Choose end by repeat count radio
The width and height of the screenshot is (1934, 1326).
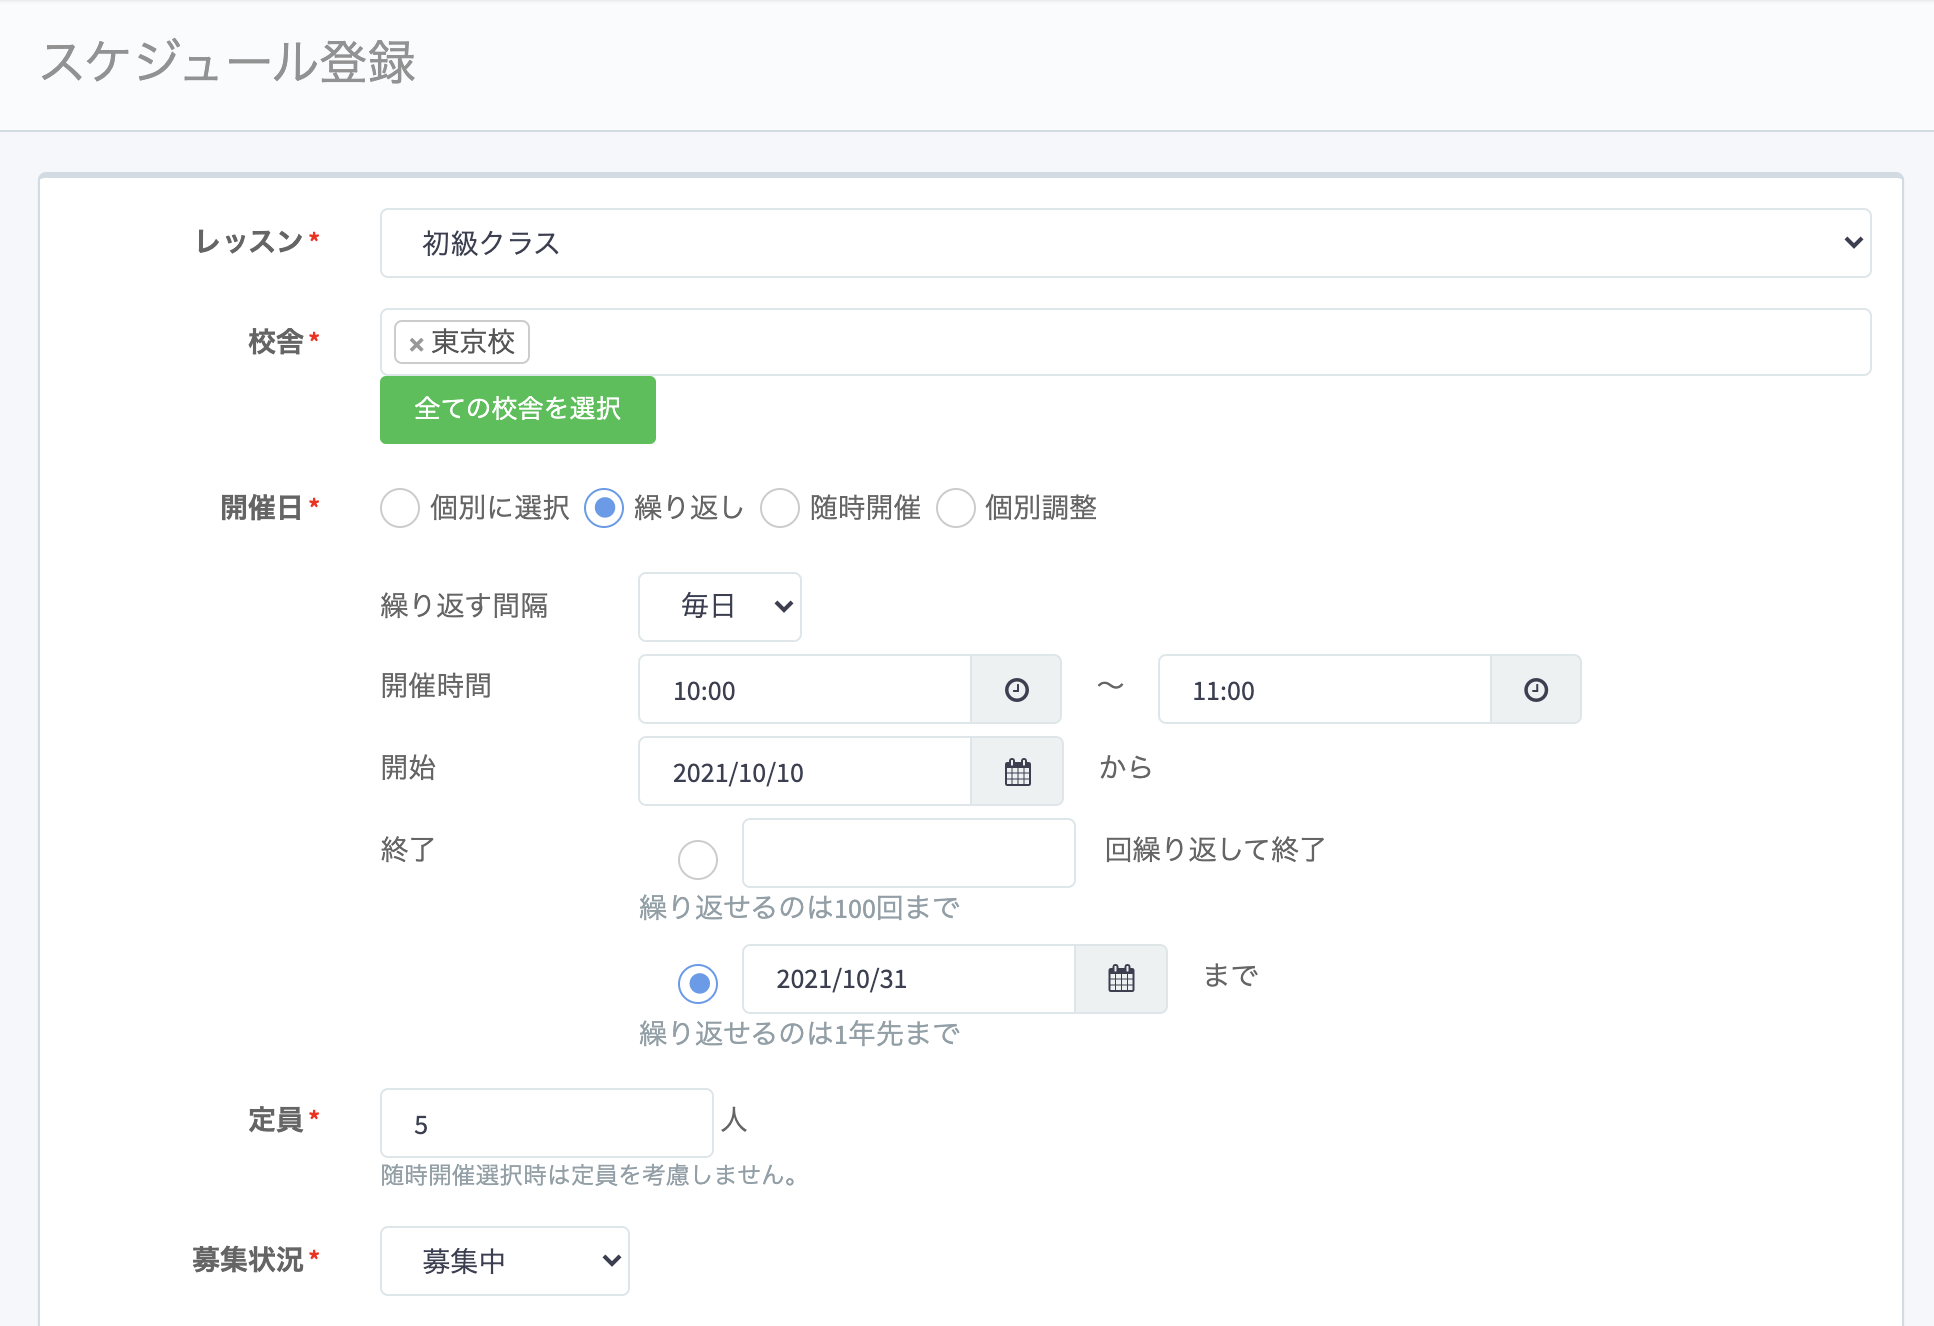click(698, 859)
